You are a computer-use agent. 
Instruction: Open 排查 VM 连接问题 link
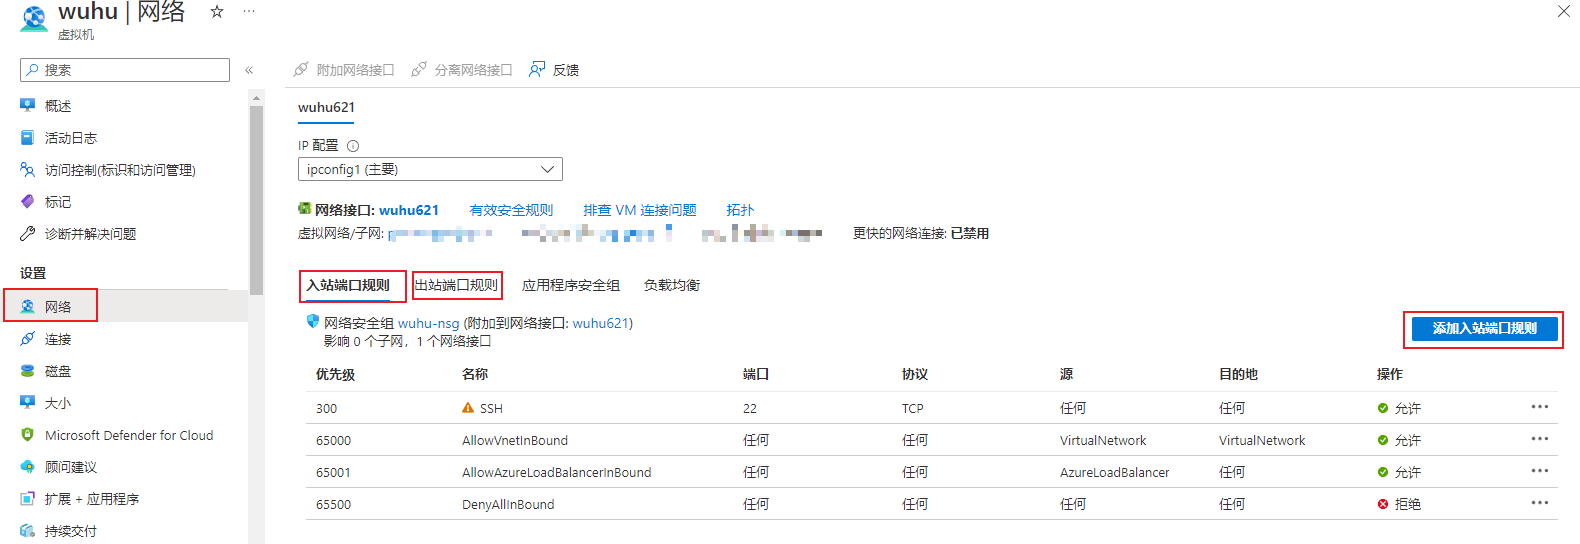pyautogui.click(x=640, y=210)
